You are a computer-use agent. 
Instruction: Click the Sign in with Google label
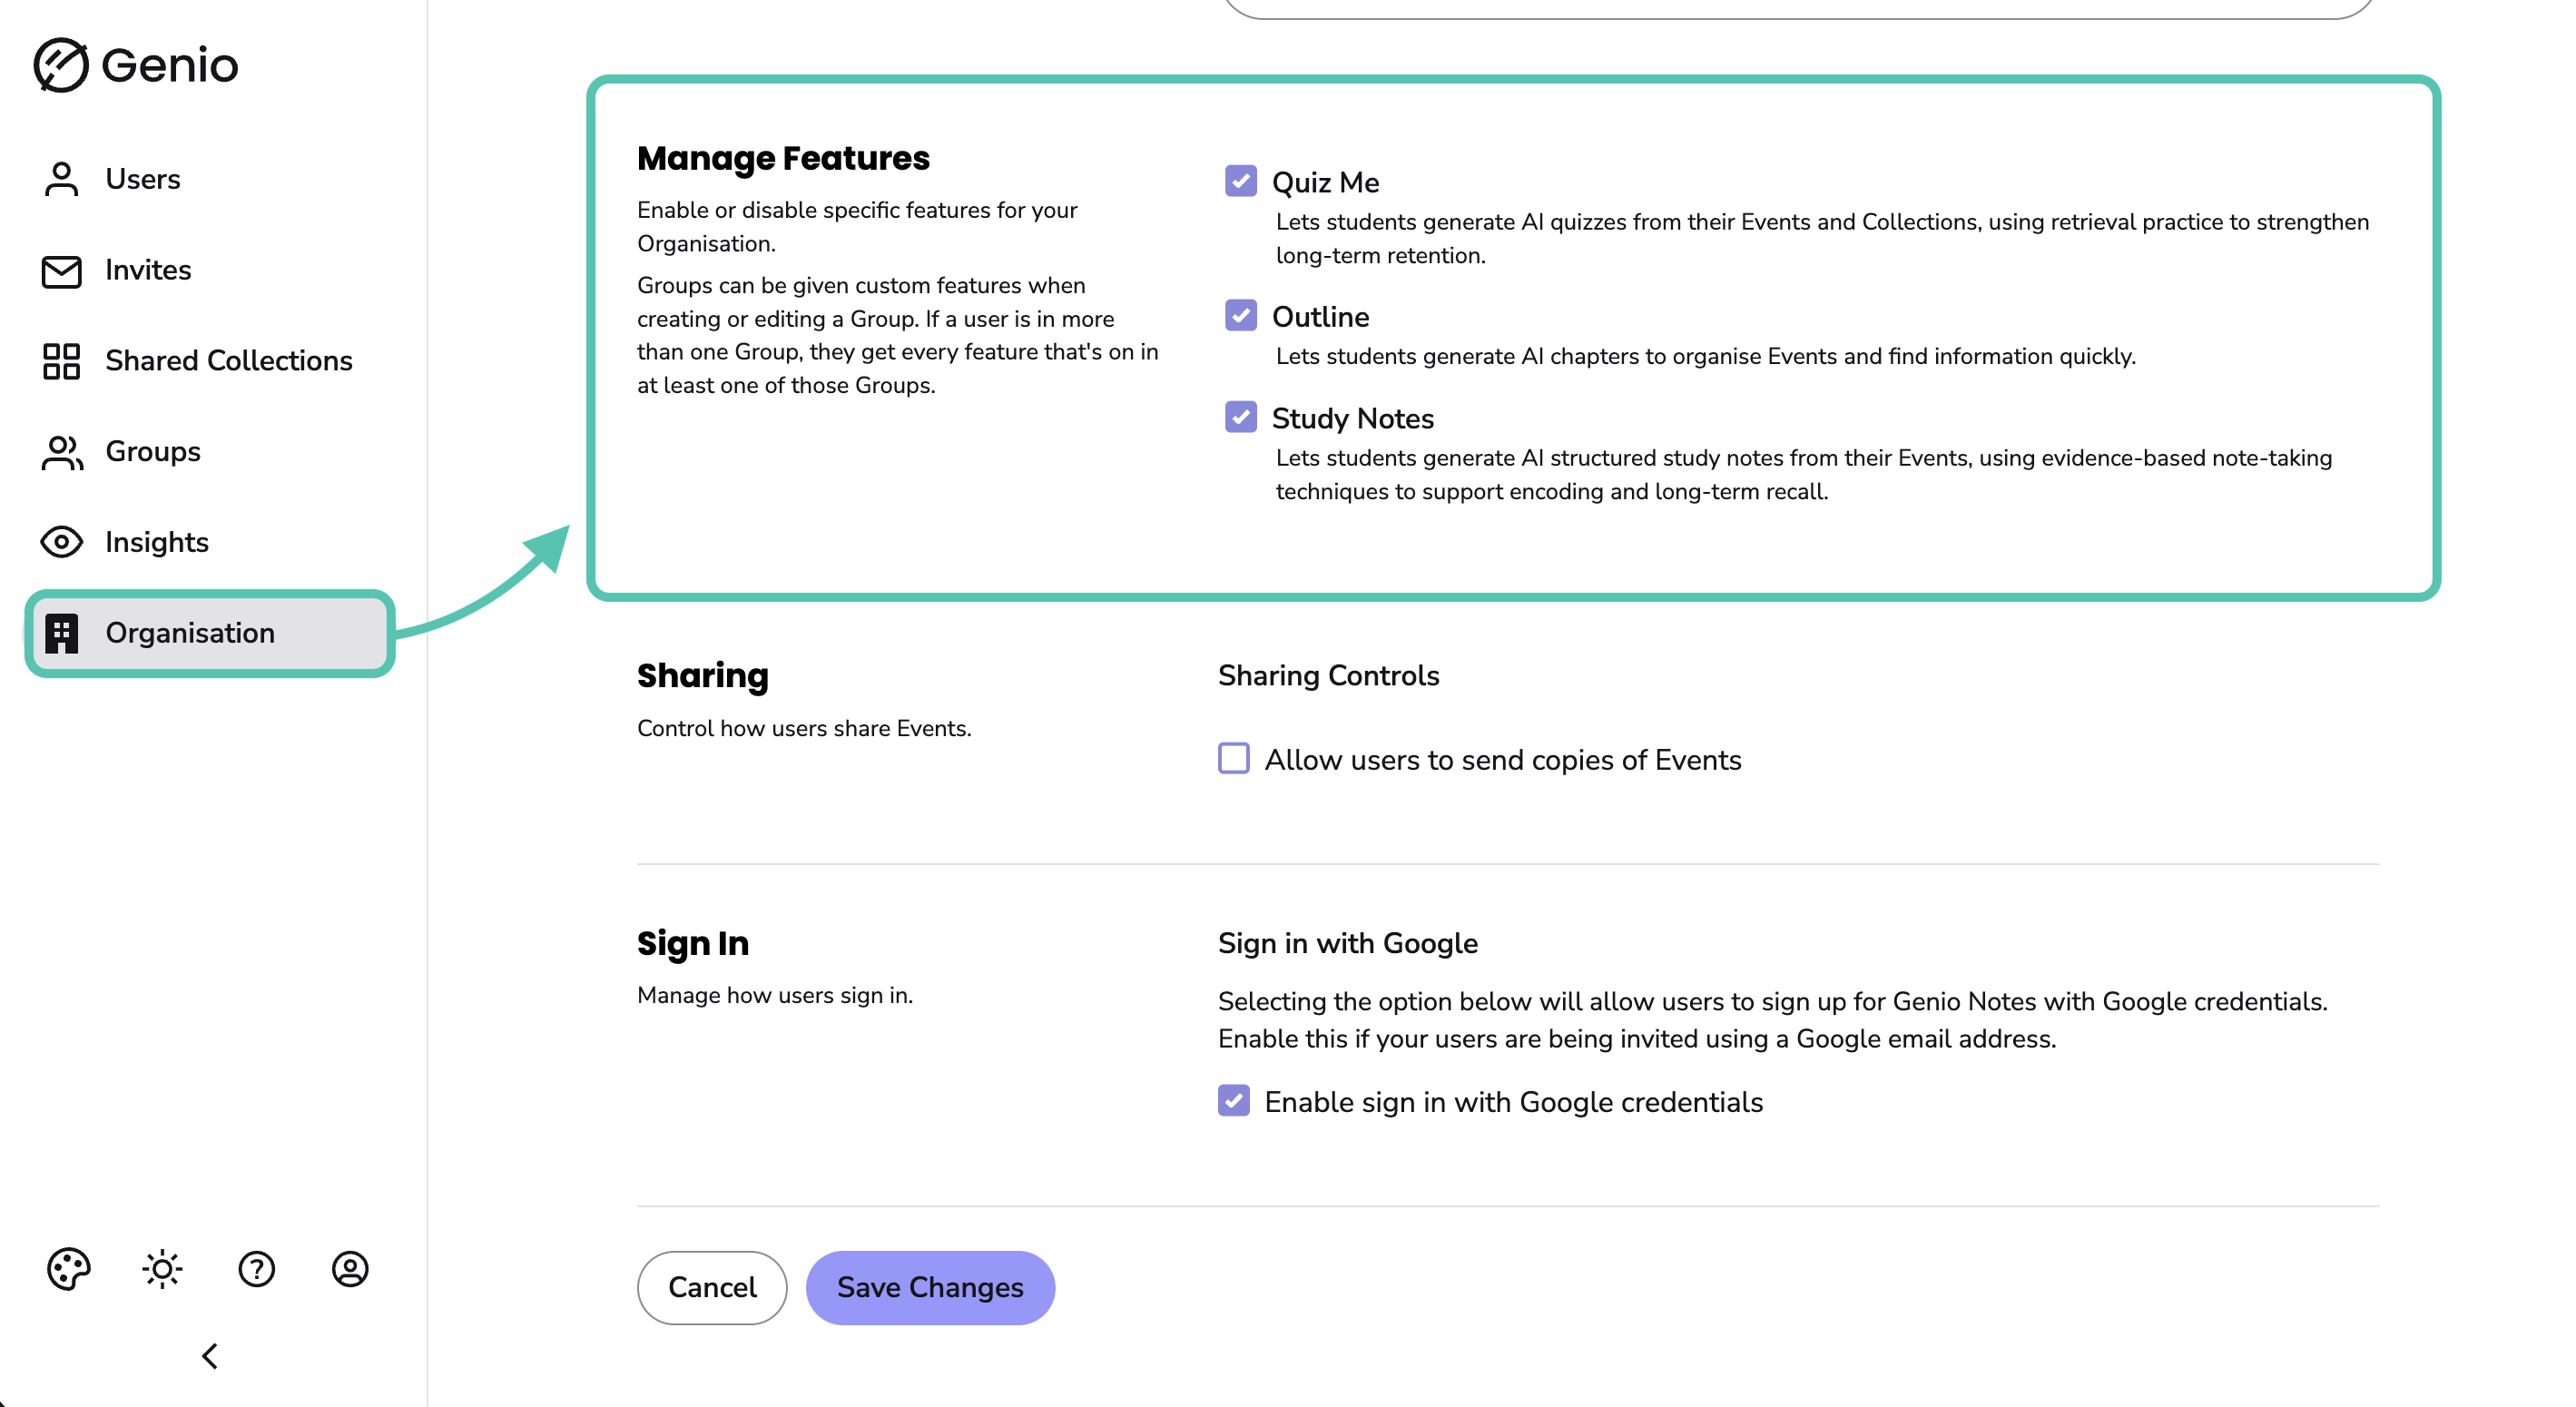pyautogui.click(x=1347, y=943)
